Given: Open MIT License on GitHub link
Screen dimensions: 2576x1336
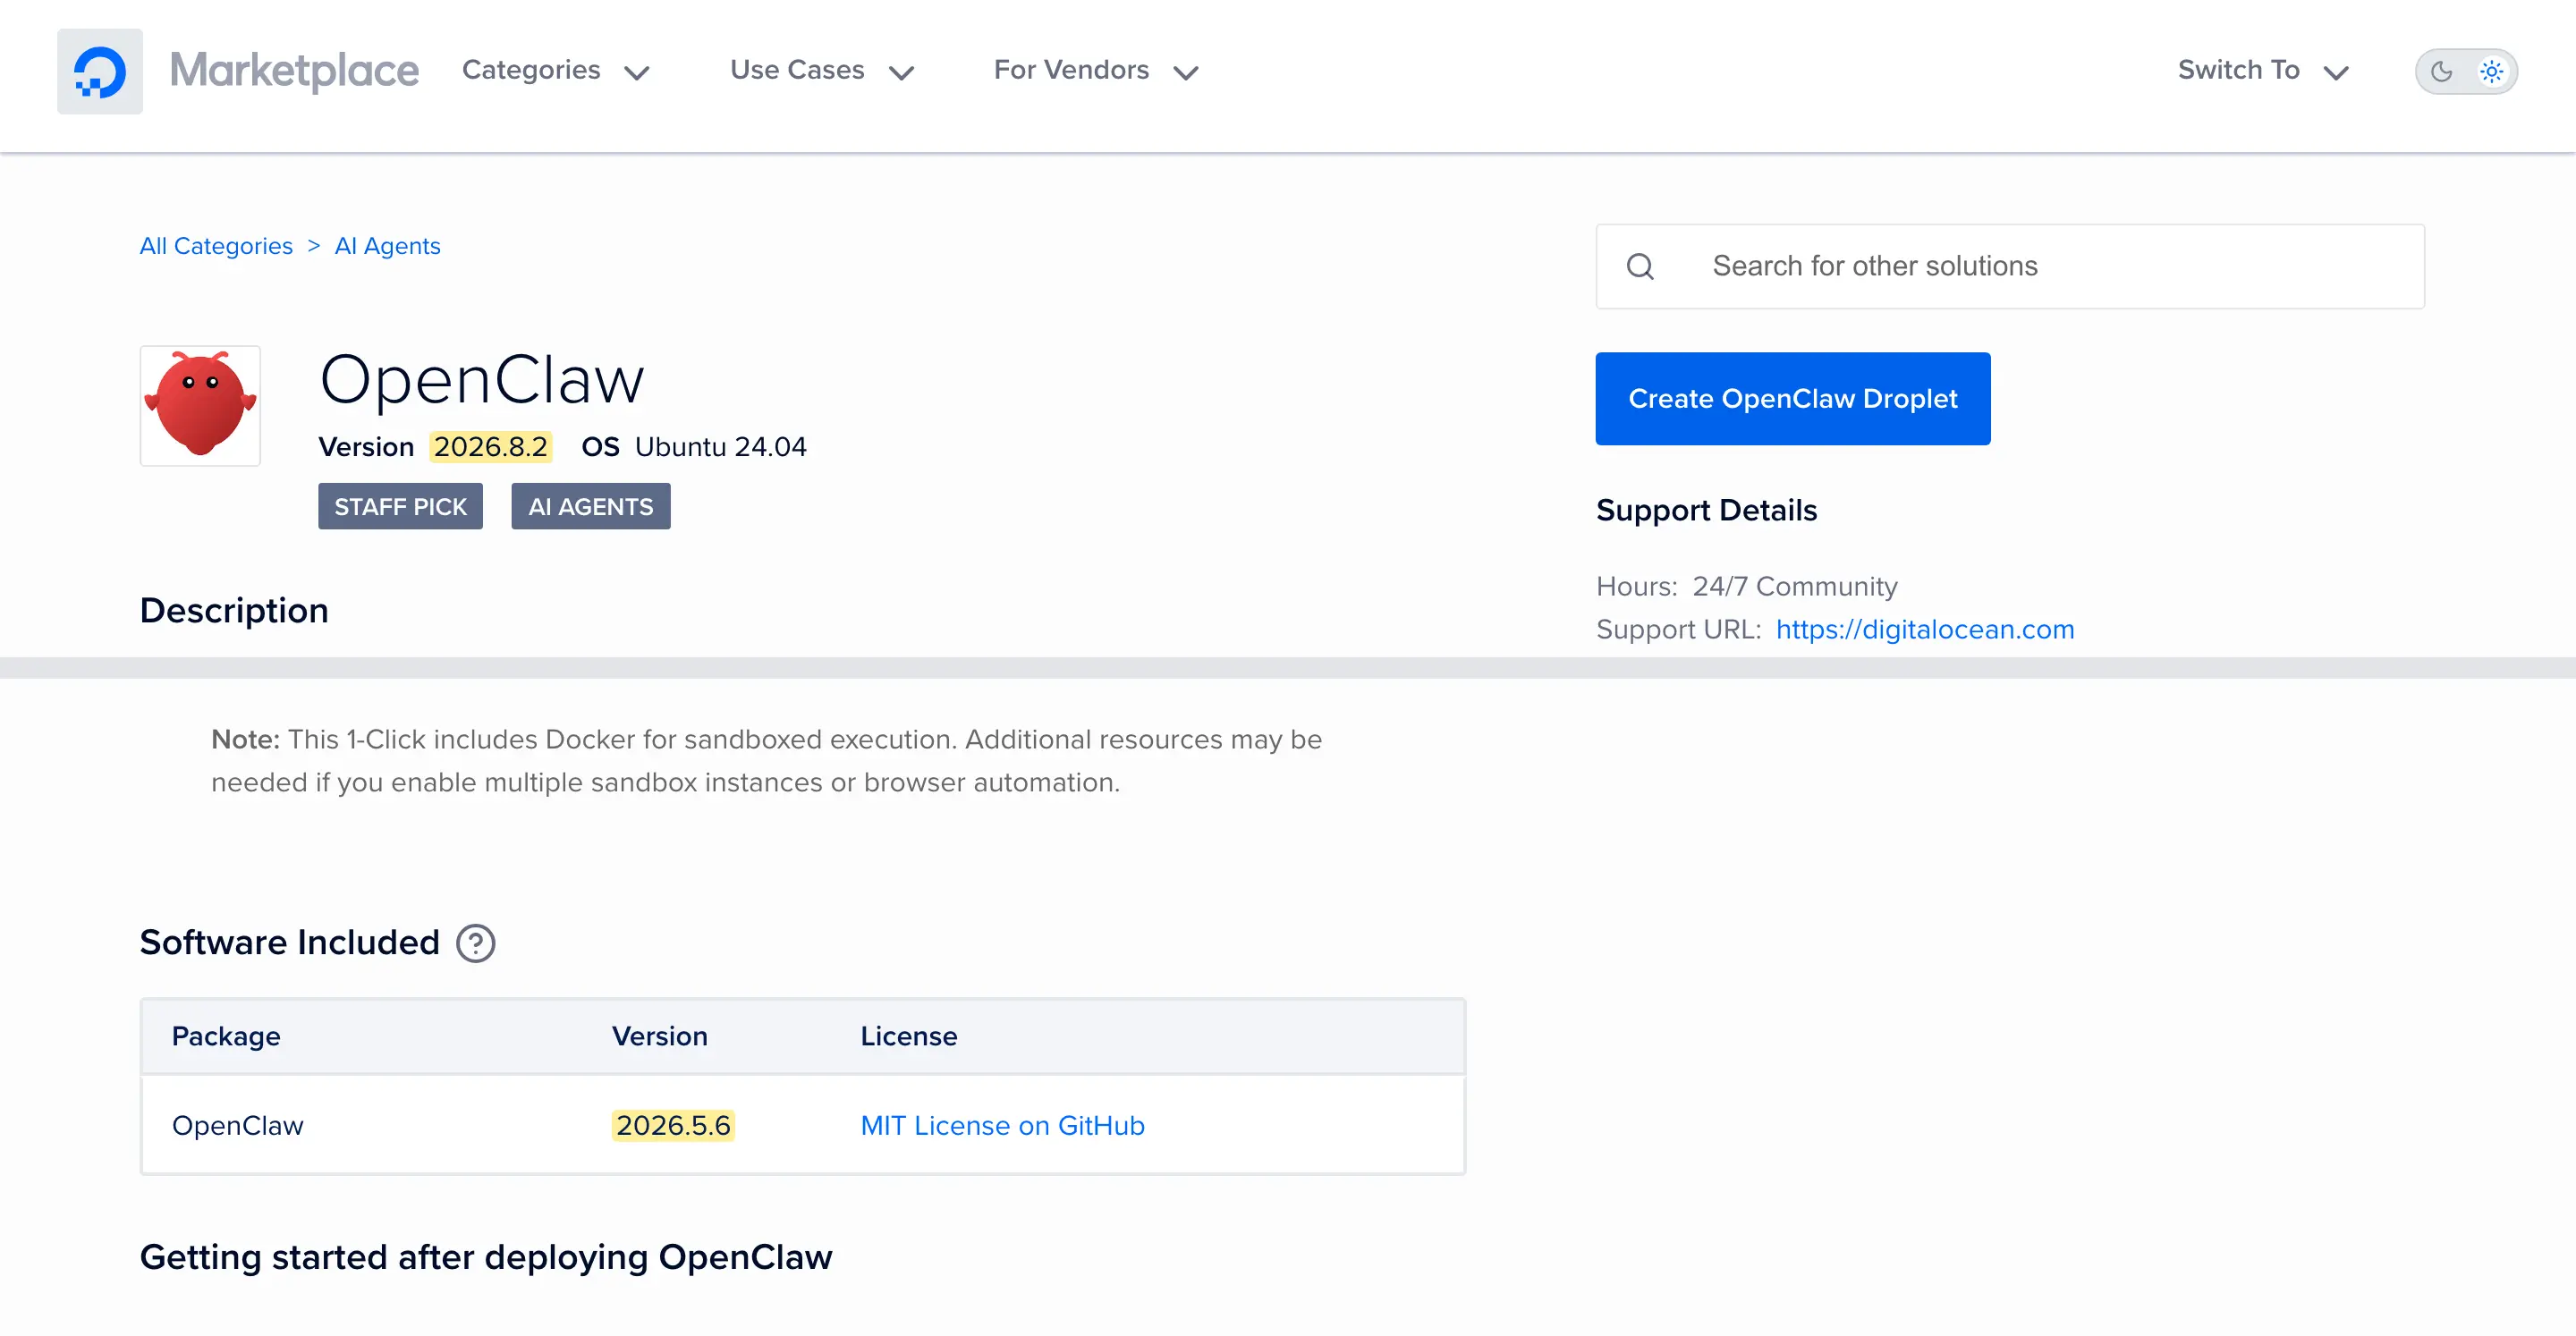Looking at the screenshot, I should (1002, 1125).
